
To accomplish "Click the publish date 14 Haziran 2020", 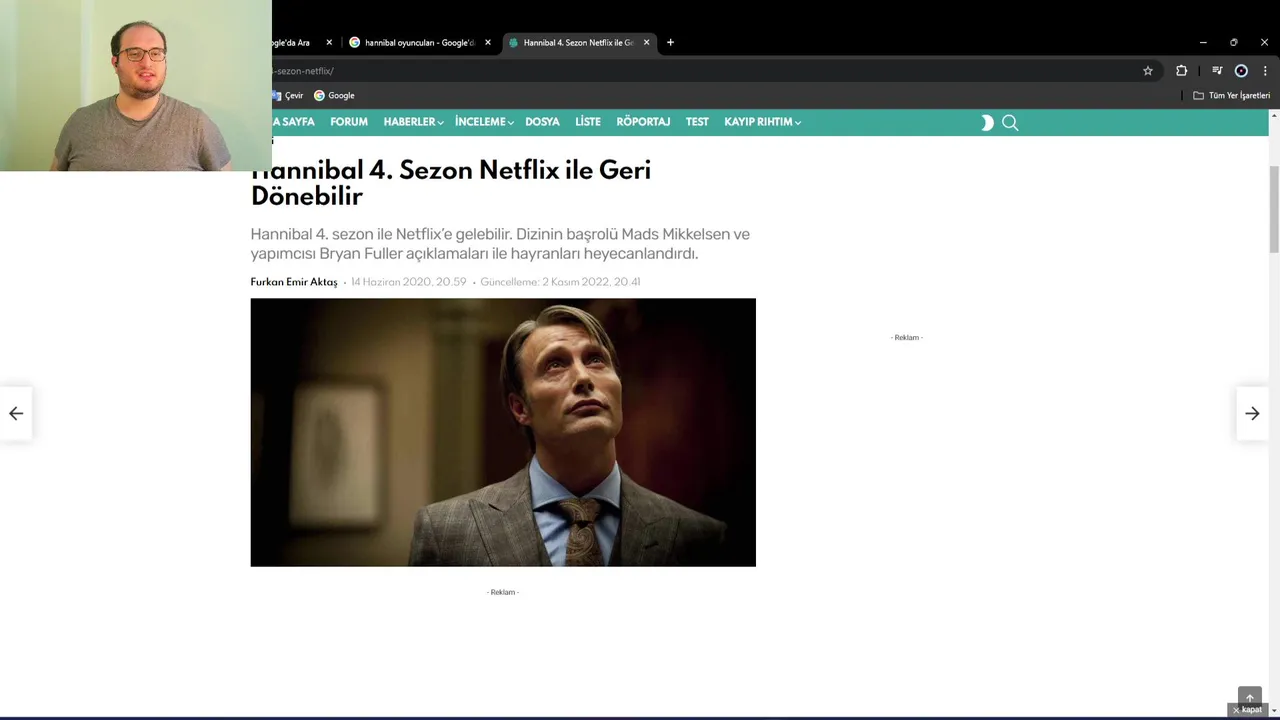I will 408,282.
